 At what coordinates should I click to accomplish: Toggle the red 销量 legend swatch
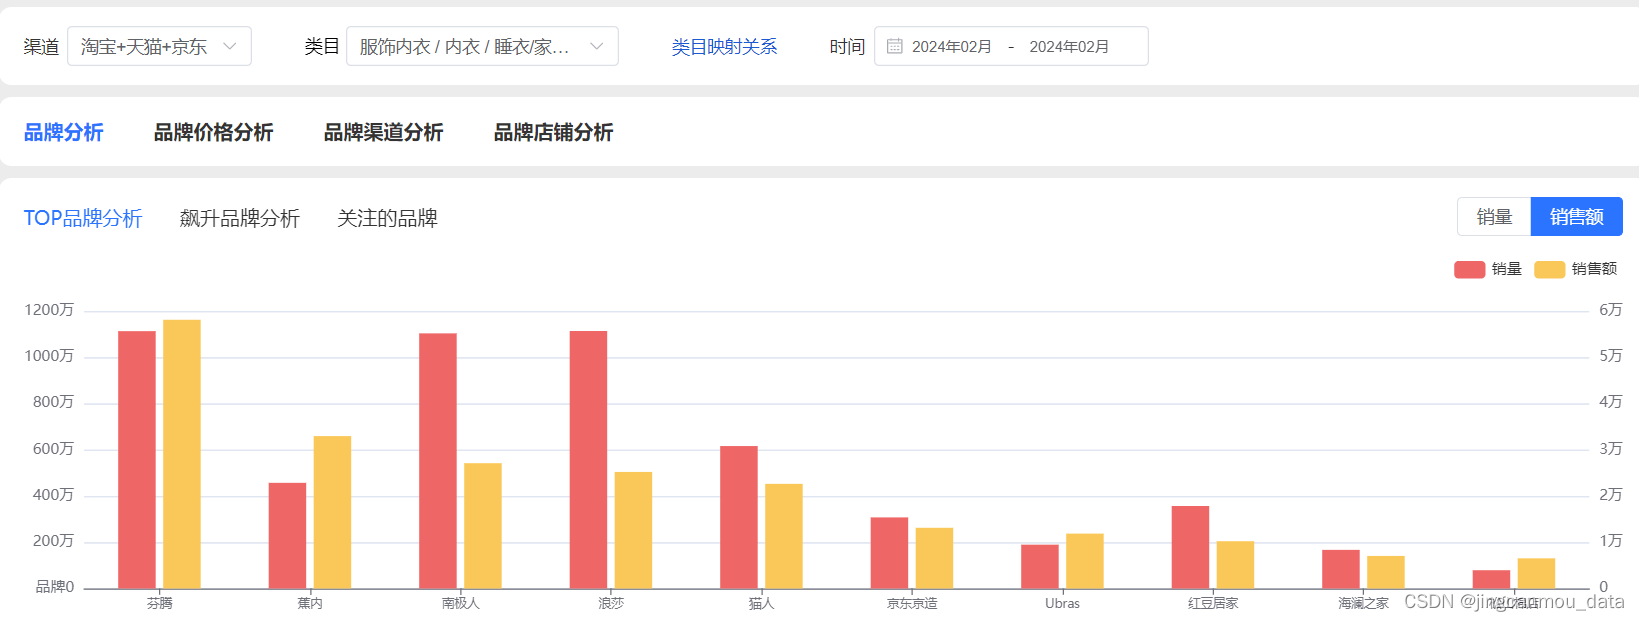[1469, 269]
